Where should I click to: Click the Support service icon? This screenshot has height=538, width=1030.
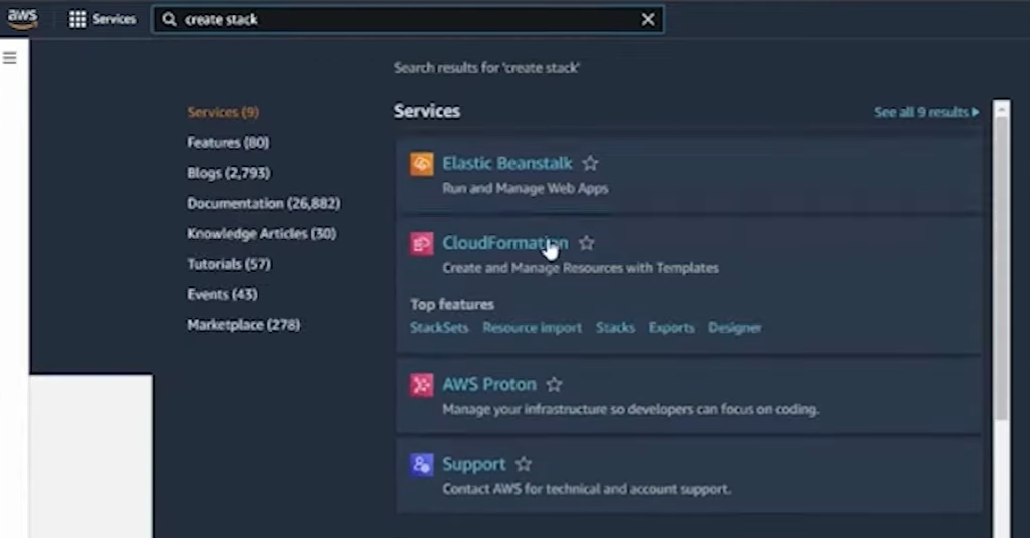pyautogui.click(x=422, y=464)
